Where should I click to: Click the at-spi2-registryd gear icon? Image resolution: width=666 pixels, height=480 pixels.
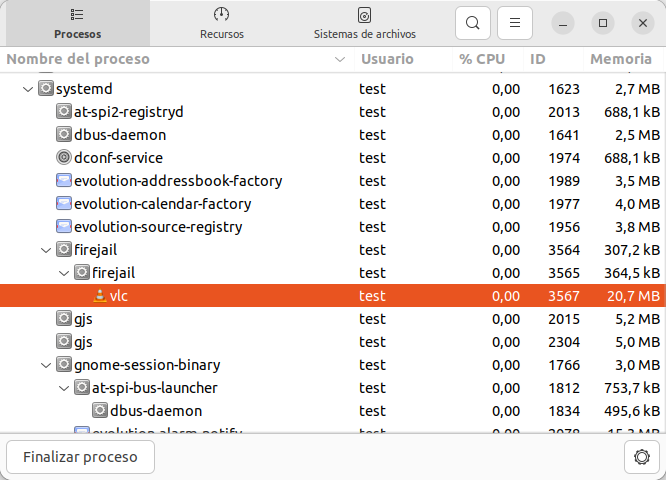(x=64, y=112)
